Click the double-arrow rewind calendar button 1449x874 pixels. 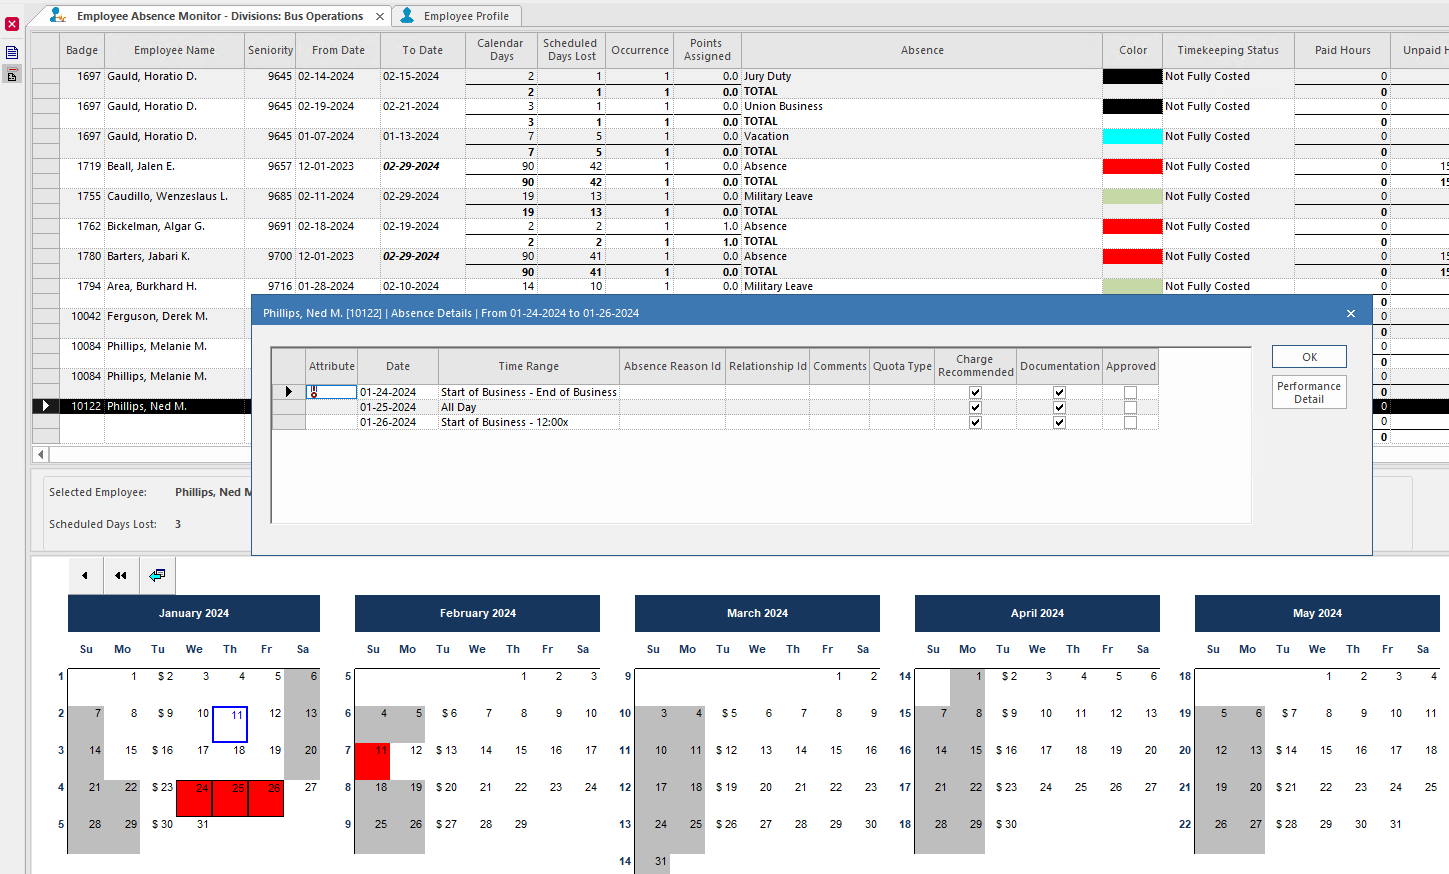[121, 575]
